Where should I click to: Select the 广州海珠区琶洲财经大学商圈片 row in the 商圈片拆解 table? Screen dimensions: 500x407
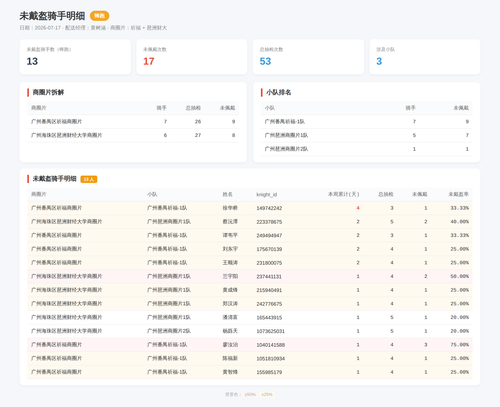pyautogui.click(x=133, y=135)
